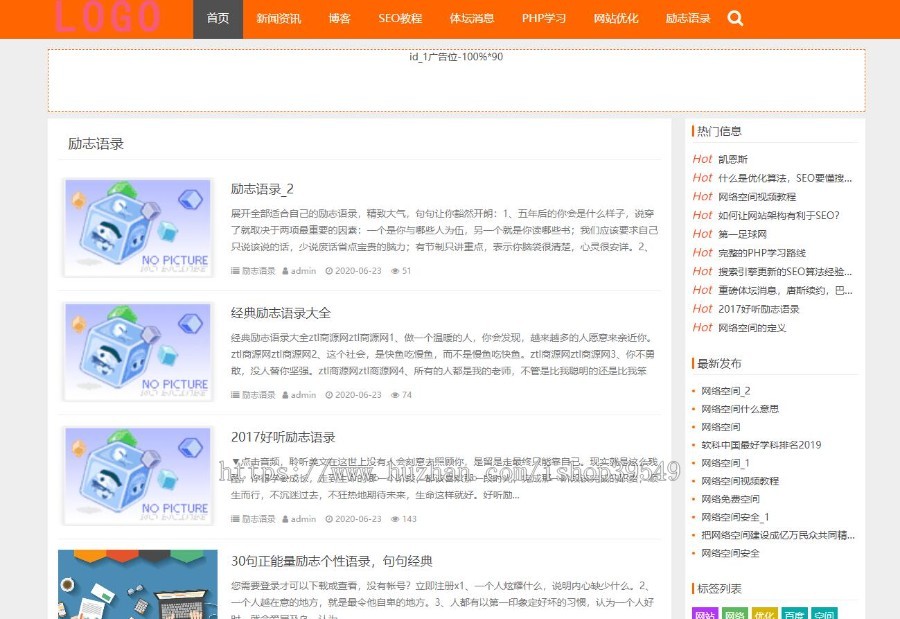Click admin author icon under 2017好听励志语录
Viewport: 900px width, 619px height.
(285, 519)
